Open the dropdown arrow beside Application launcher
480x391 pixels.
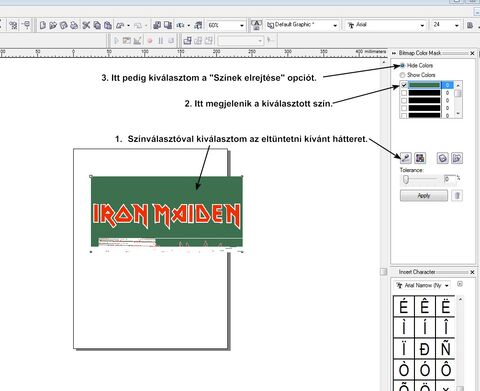(189, 26)
